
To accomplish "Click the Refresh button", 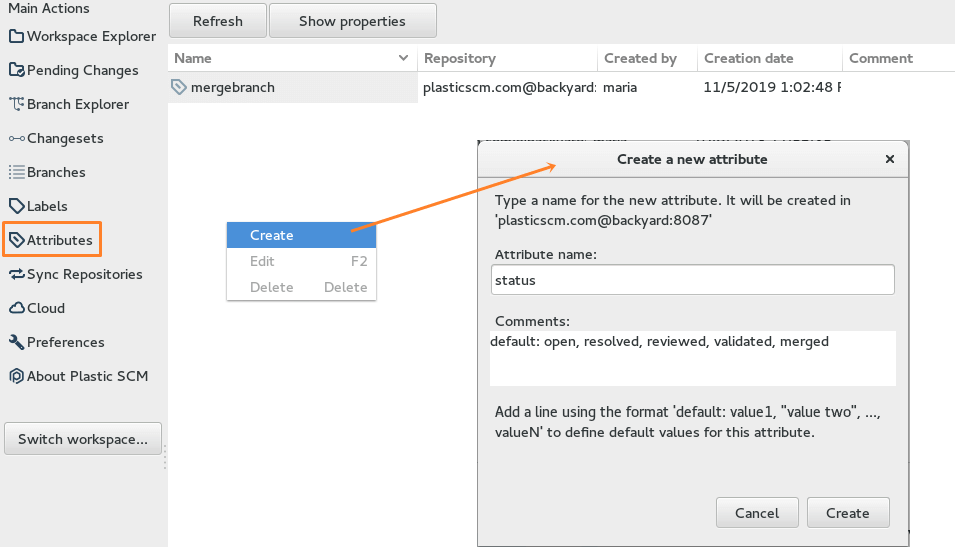I will (x=217, y=21).
